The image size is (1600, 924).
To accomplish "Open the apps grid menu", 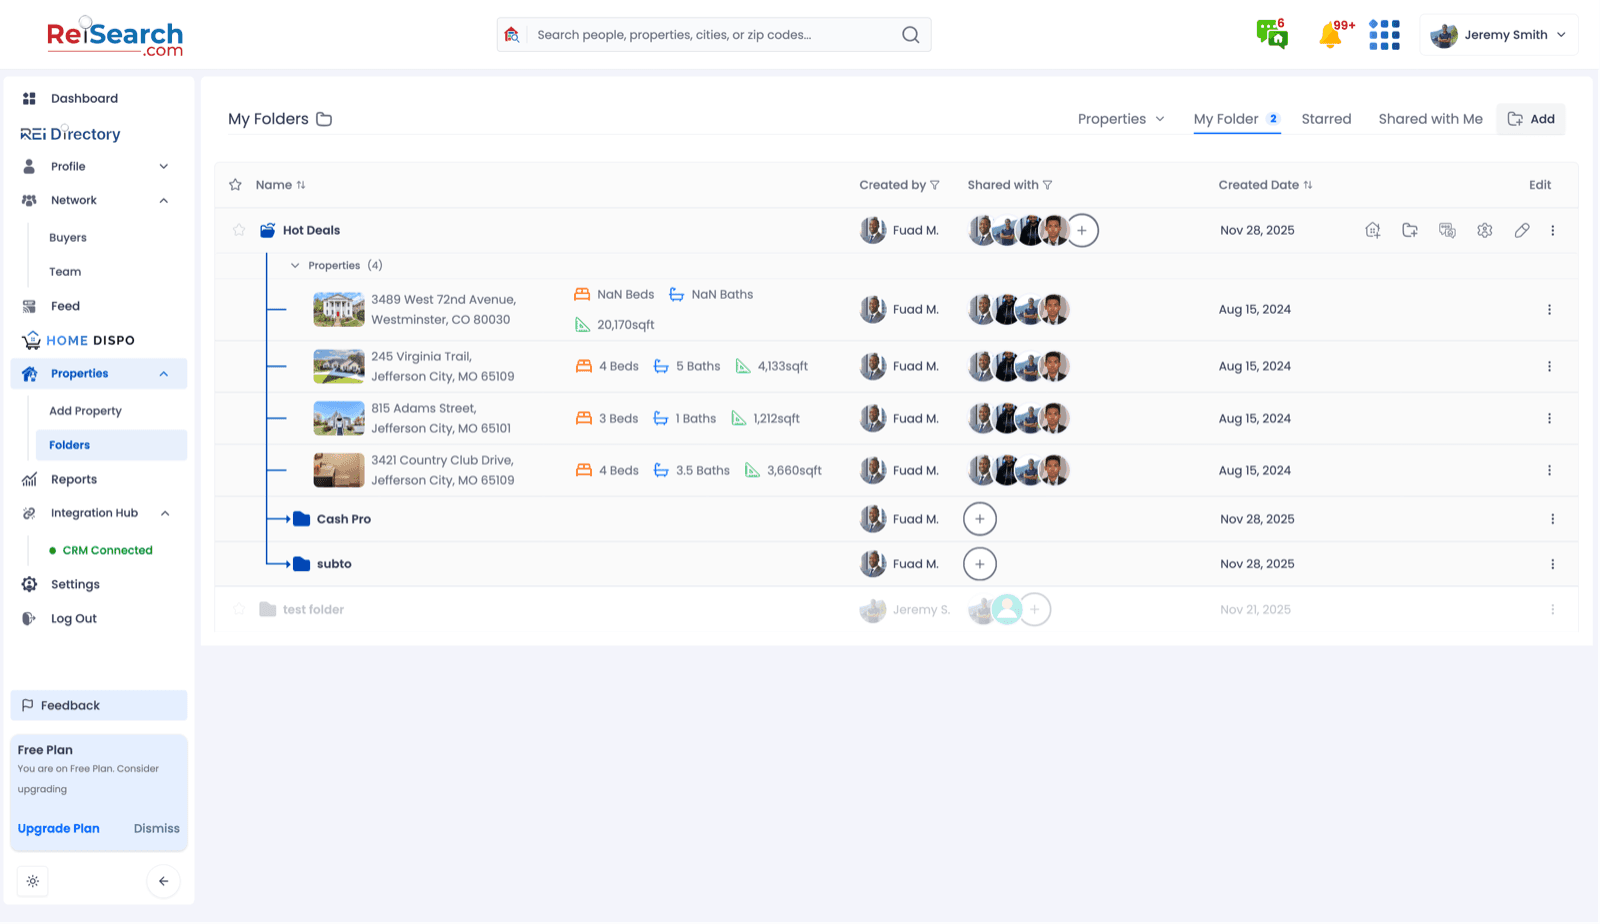I will pyautogui.click(x=1384, y=35).
